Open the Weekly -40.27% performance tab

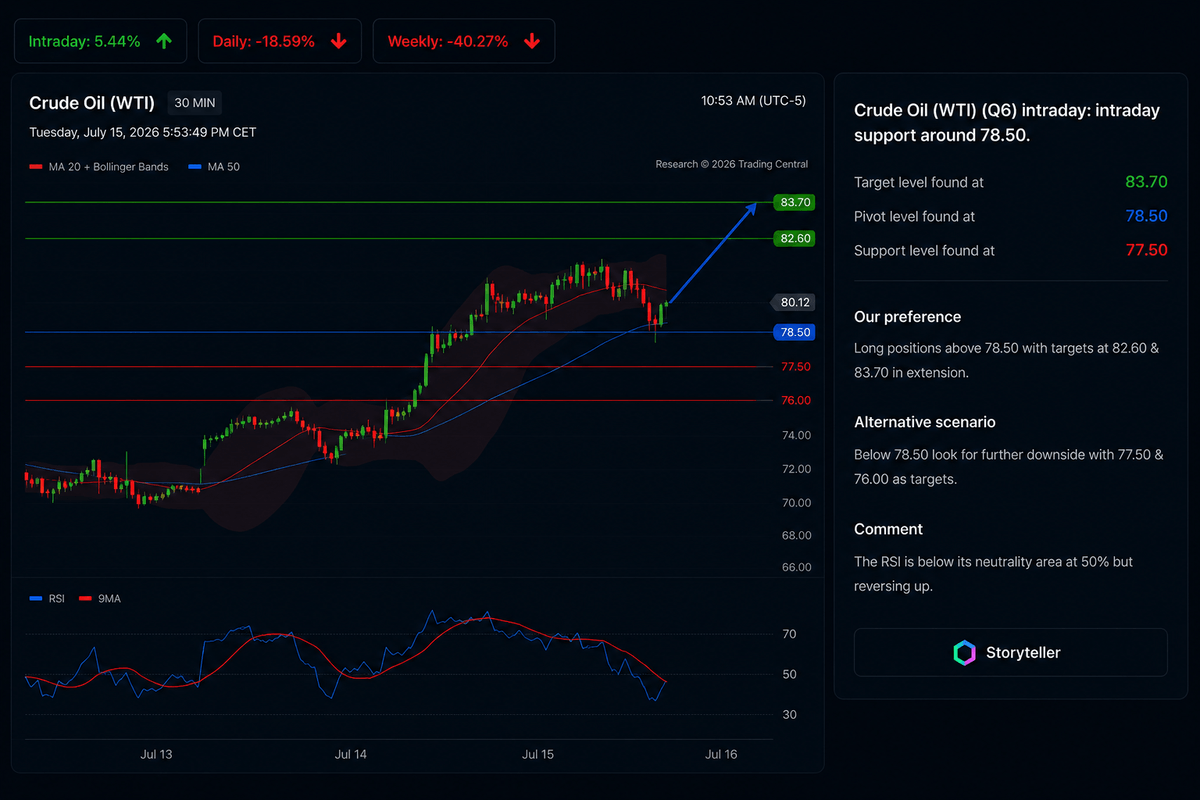464,41
